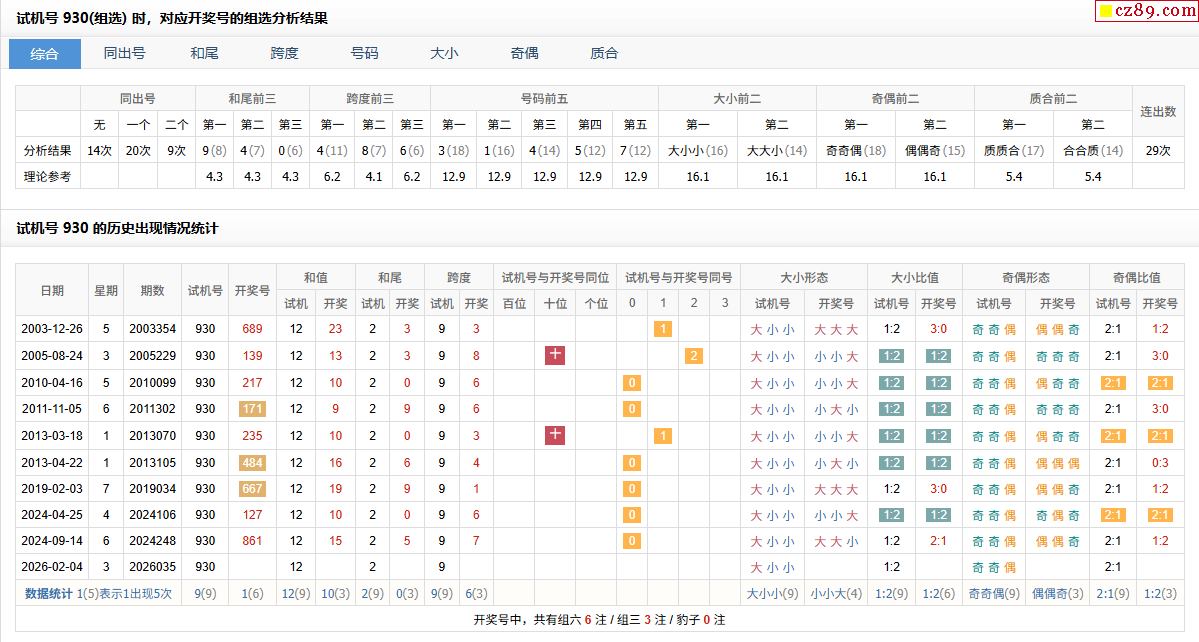Click the highlighted 484 winning number
Viewport: 1199px width, 642px height.
tap(252, 462)
